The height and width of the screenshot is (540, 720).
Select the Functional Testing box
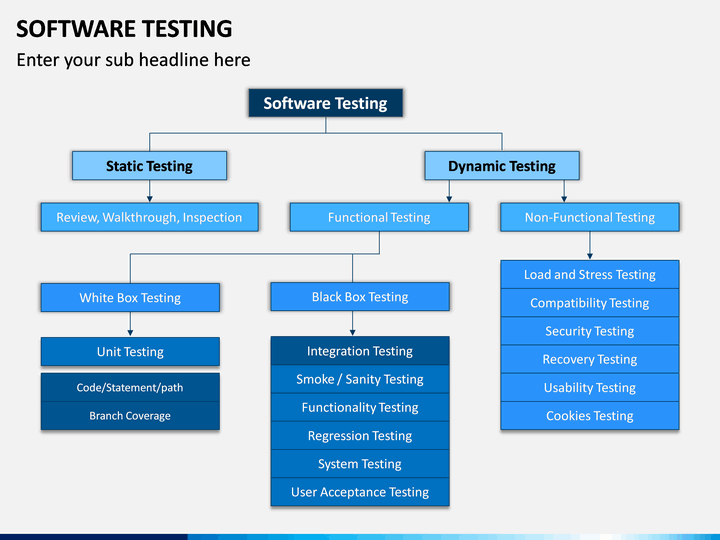(379, 217)
